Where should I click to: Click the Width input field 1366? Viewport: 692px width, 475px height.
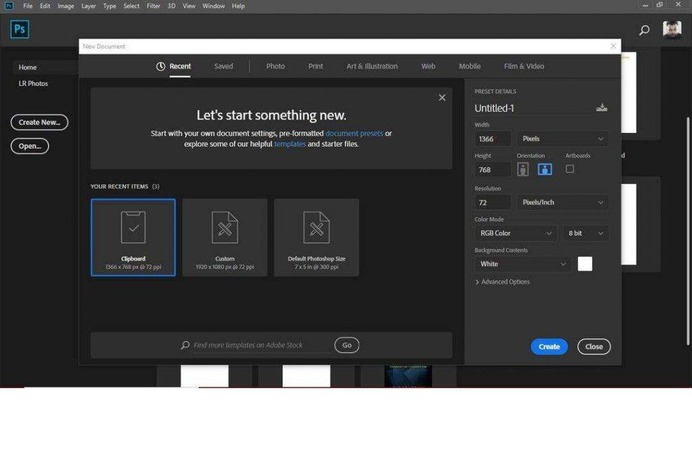pos(493,139)
